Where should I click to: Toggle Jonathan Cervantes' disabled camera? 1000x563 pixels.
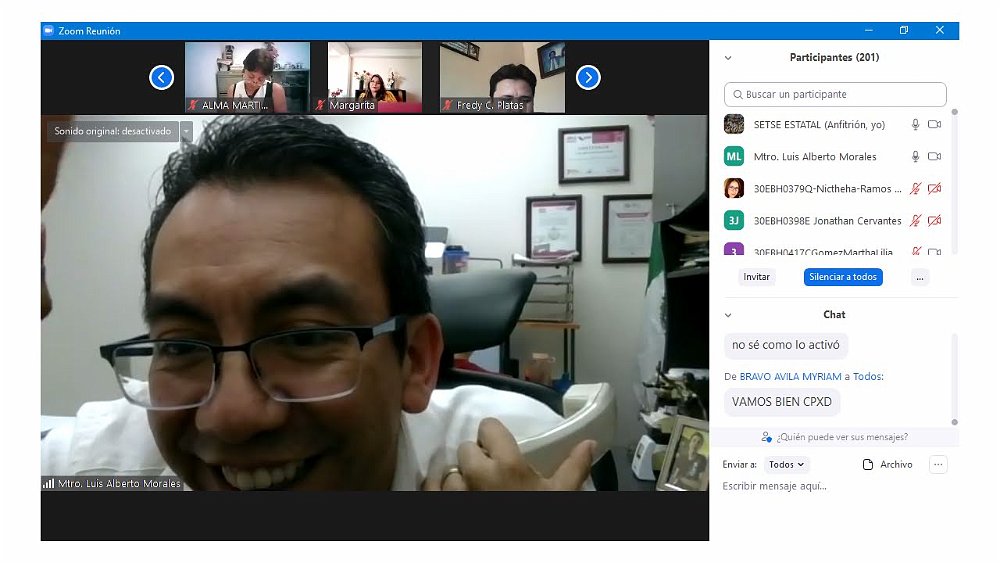pos(935,221)
